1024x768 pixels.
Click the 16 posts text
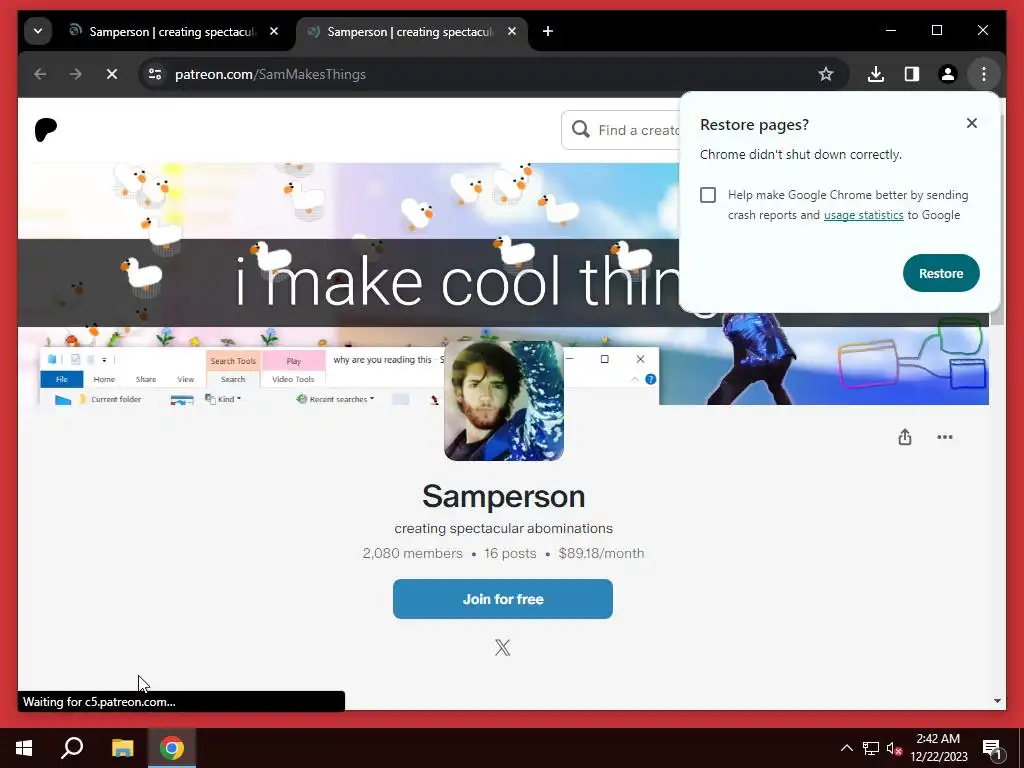coord(510,553)
